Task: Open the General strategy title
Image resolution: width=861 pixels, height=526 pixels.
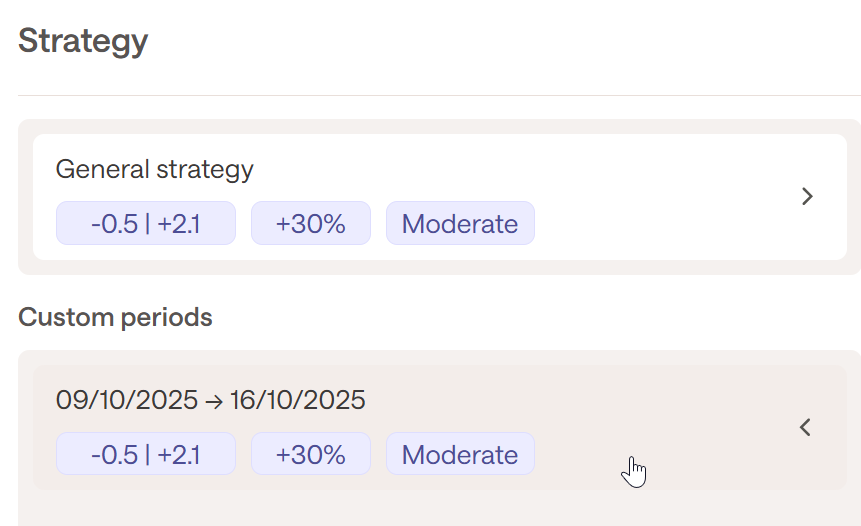Action: (154, 170)
